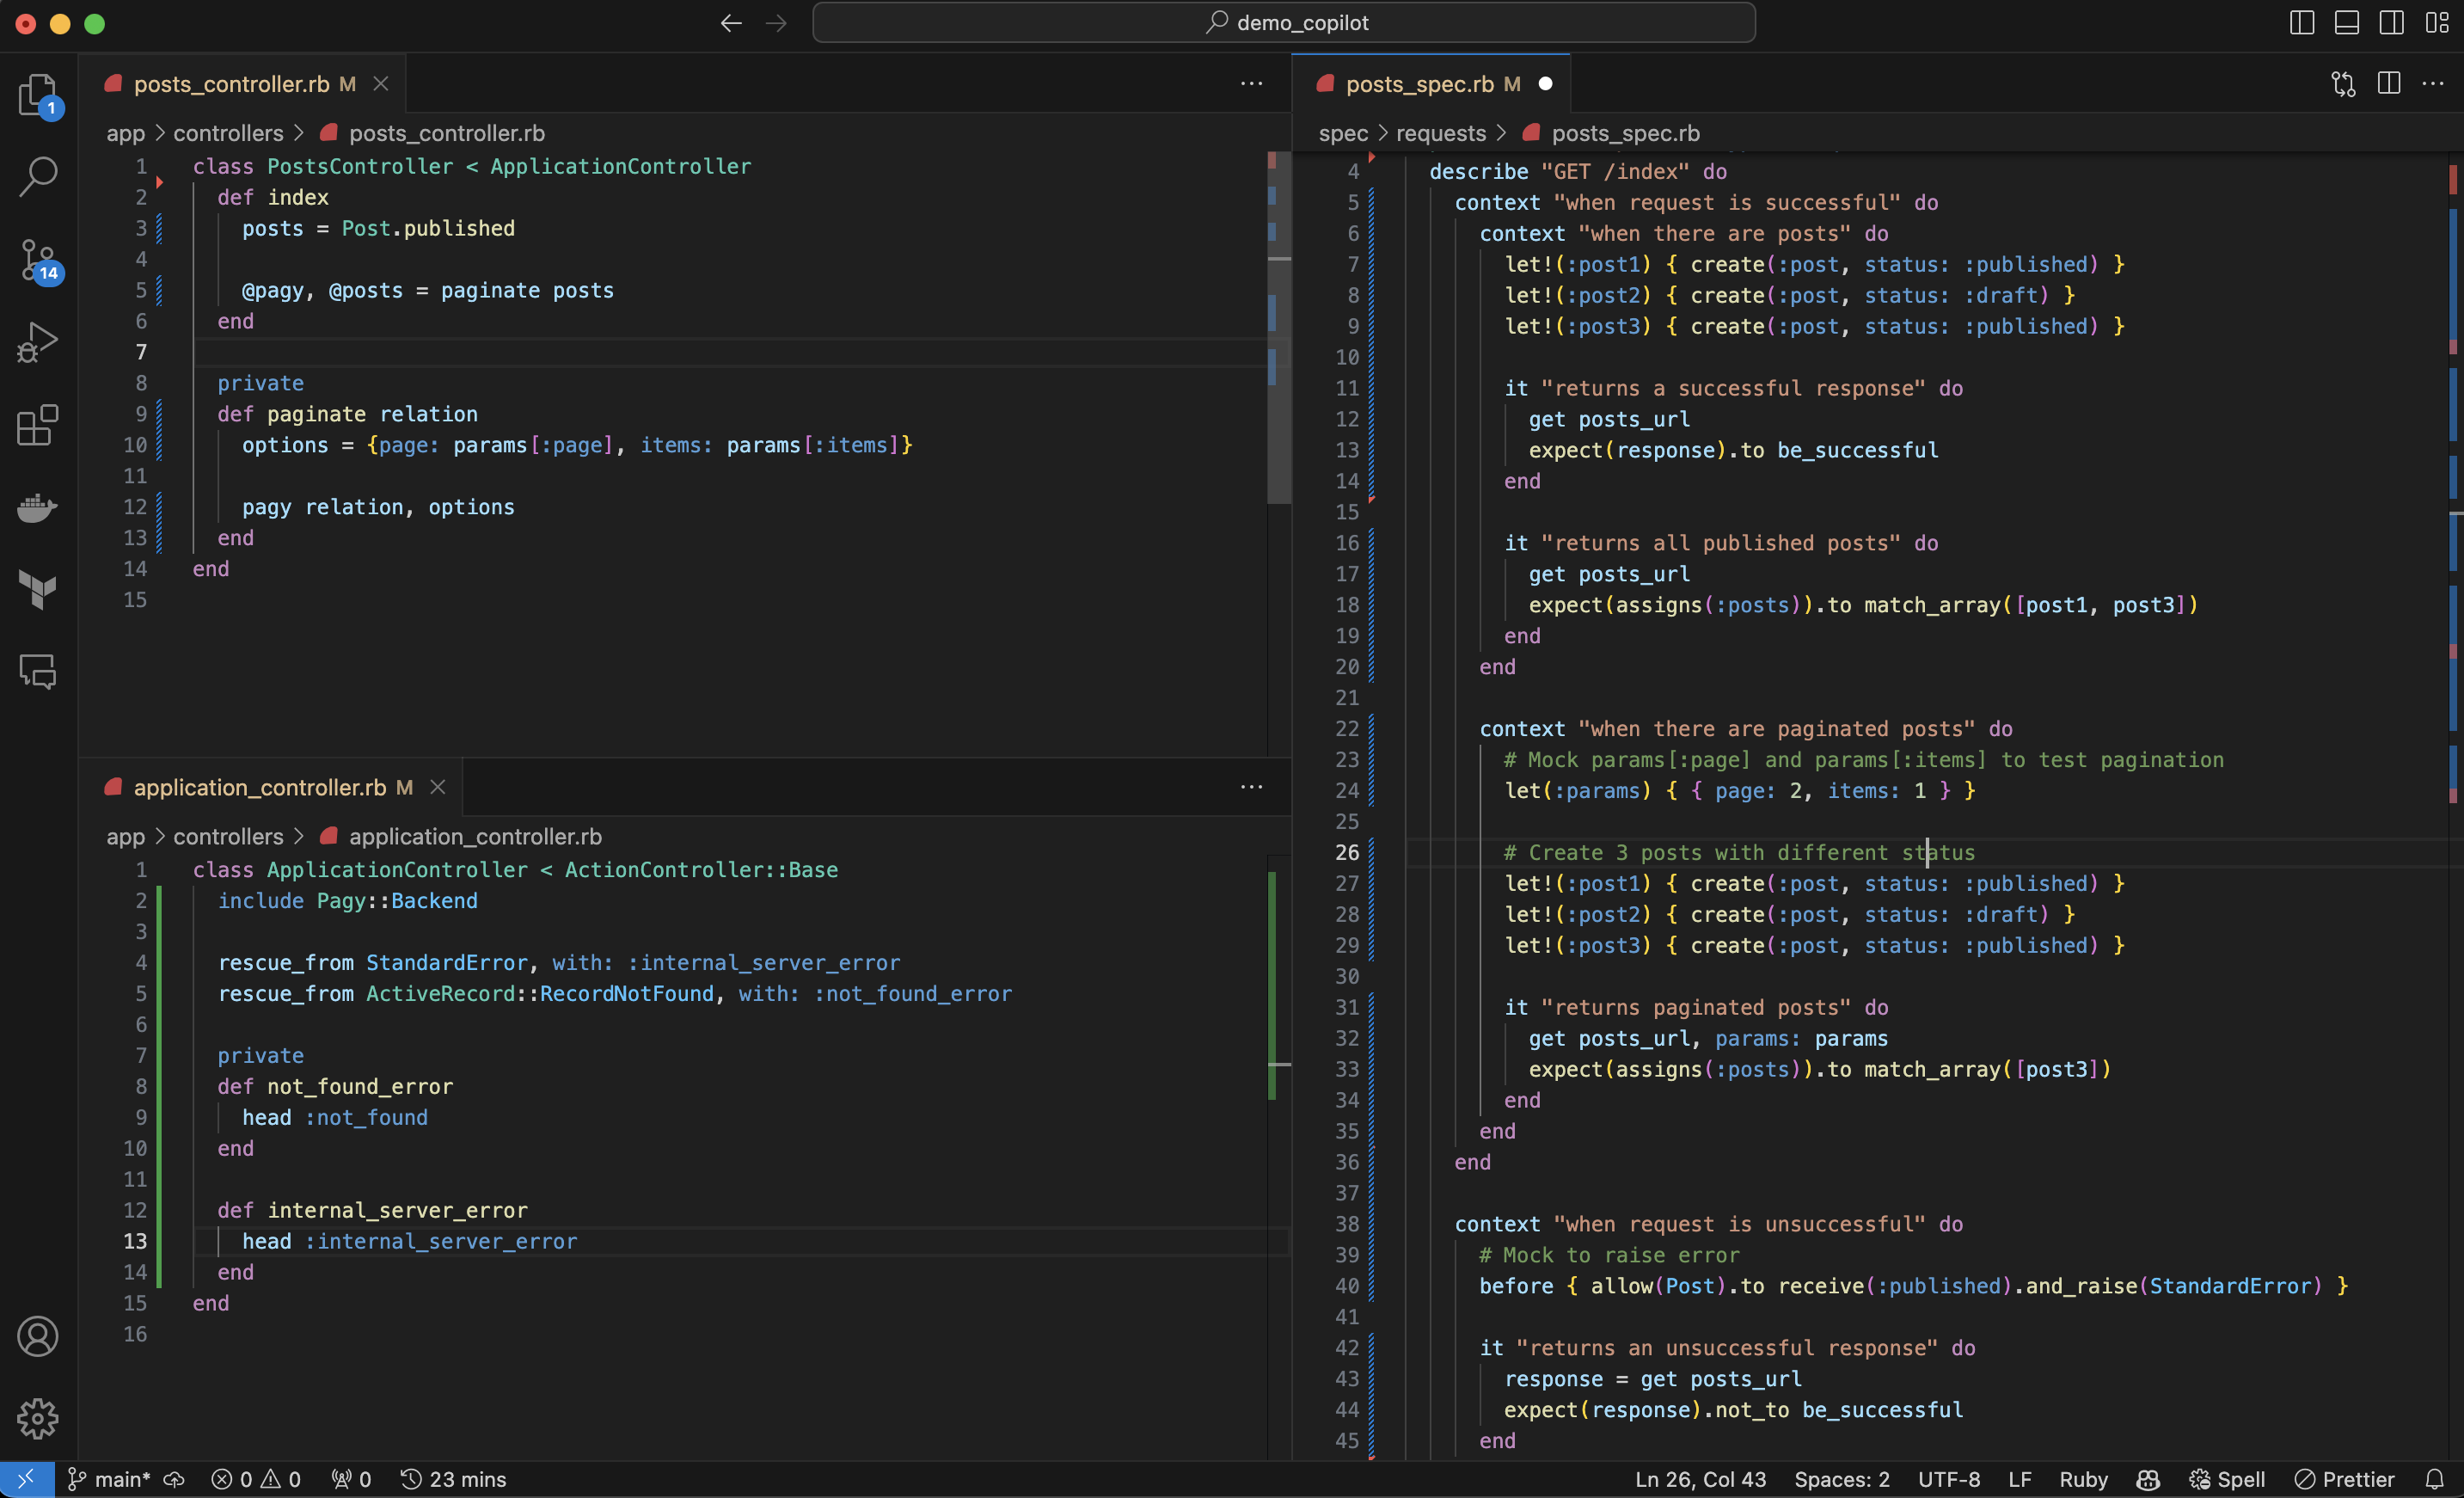Toggle the secondary side bar
2464x1498 pixels.
2392,22
